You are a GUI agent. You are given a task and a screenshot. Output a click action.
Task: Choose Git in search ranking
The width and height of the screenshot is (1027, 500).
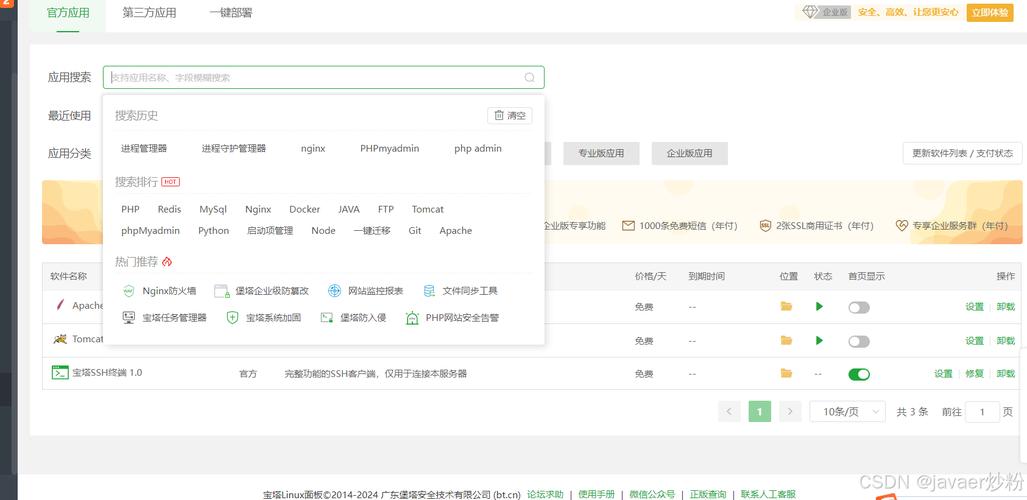pos(415,230)
